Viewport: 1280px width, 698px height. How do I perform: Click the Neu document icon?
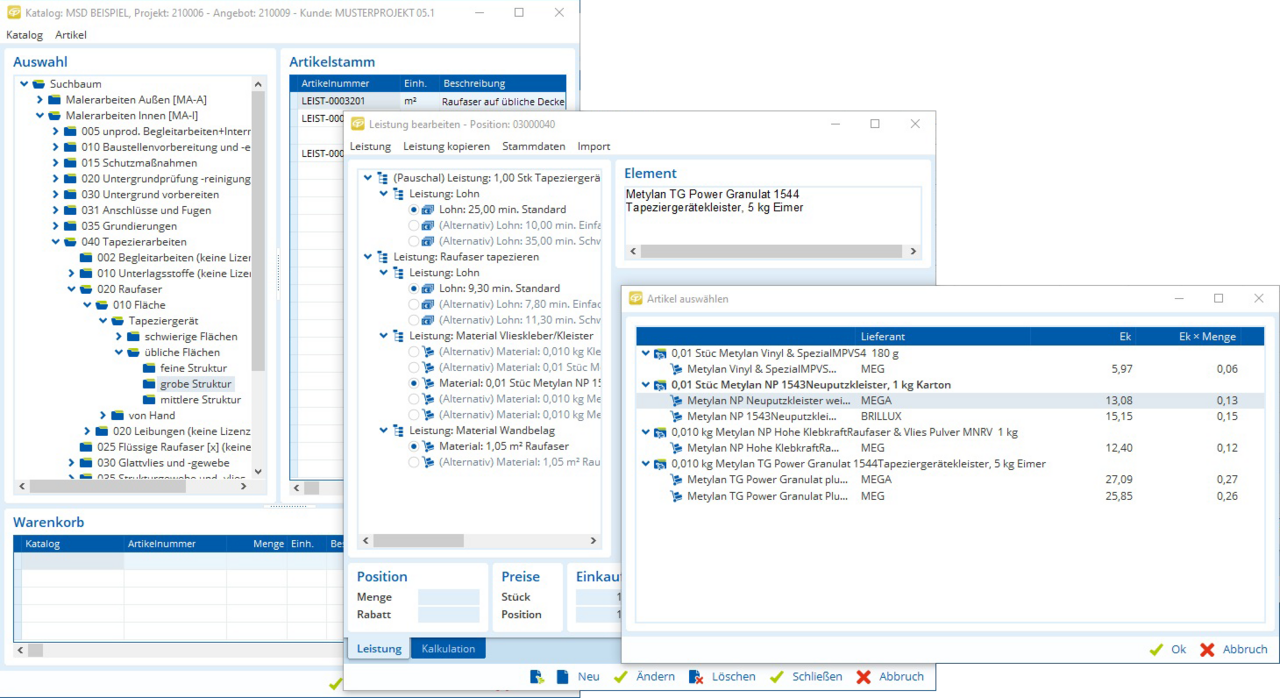(x=562, y=677)
